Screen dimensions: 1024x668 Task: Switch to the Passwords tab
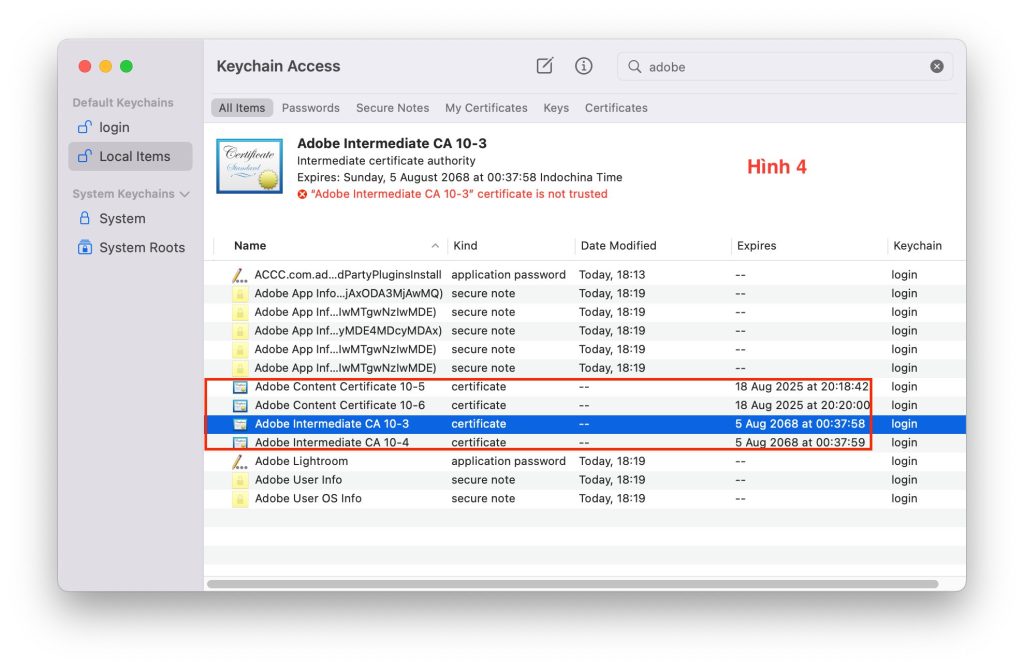coord(310,108)
